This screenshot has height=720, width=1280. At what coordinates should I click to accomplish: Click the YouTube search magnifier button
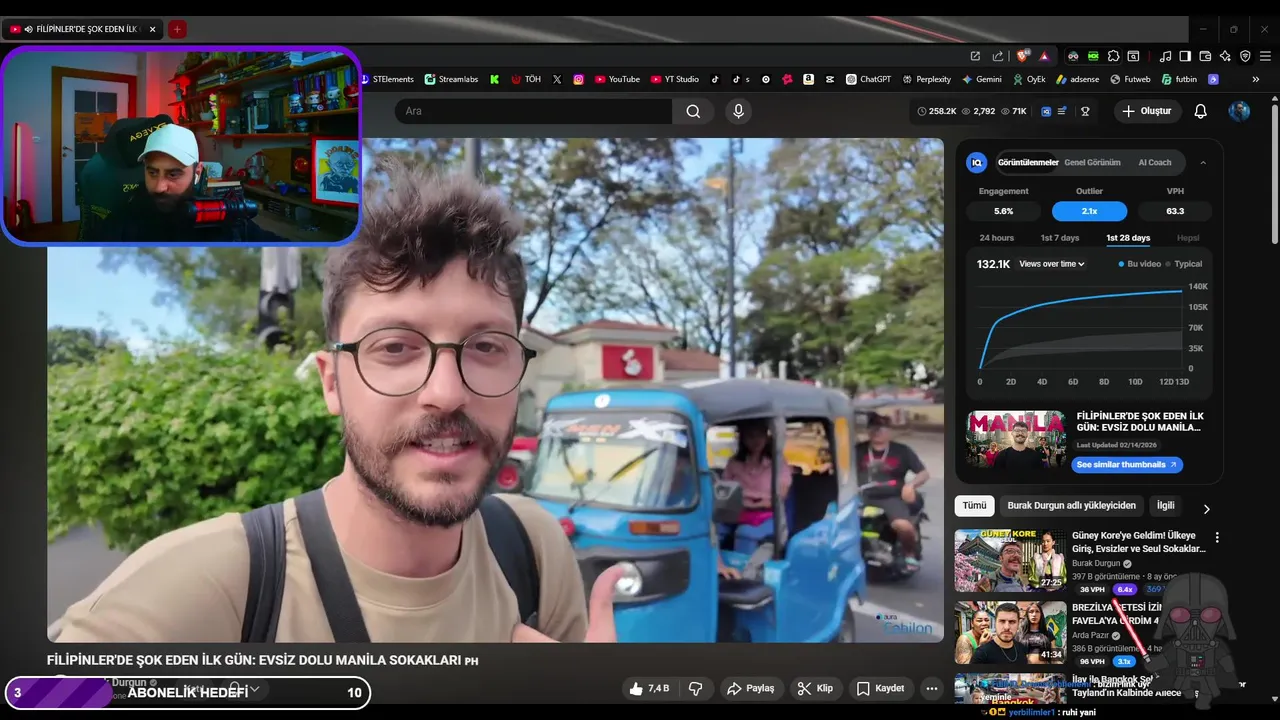point(693,111)
